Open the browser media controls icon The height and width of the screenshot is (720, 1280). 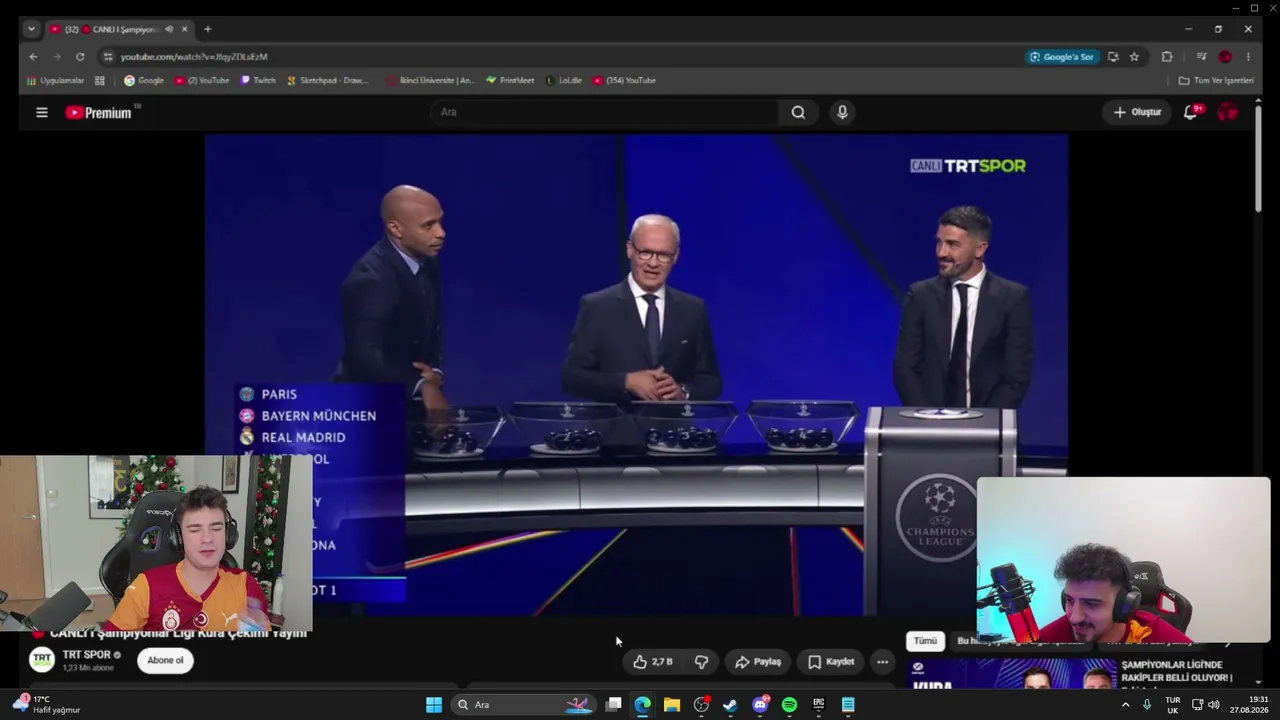(1201, 57)
